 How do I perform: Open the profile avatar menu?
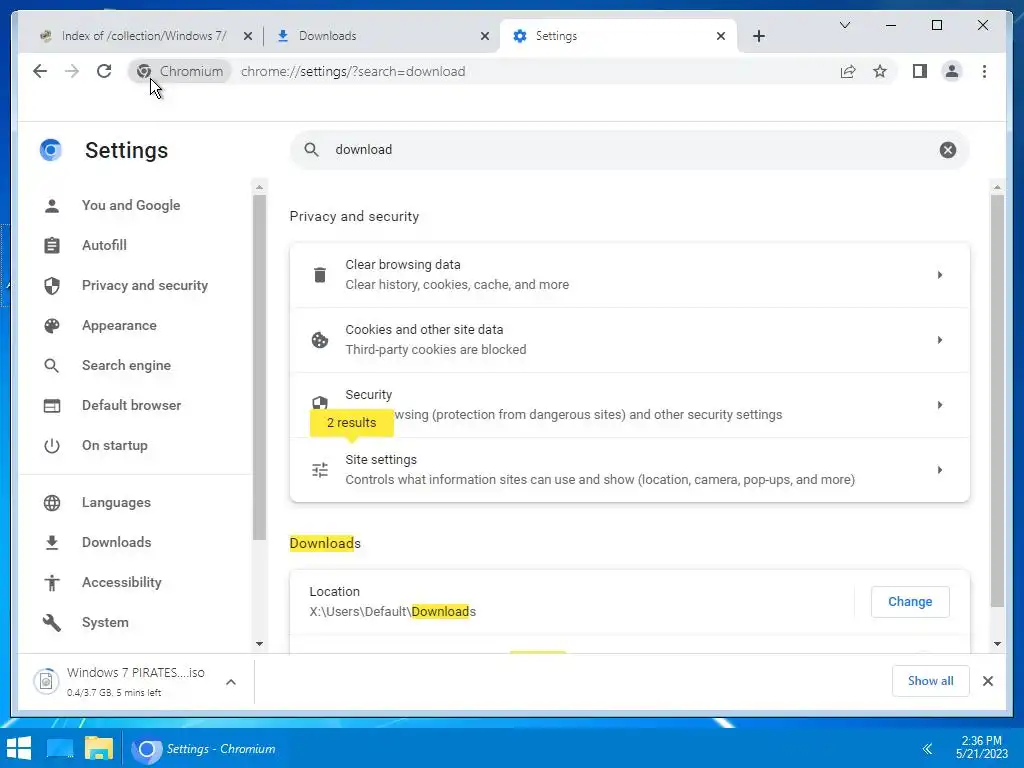[952, 71]
